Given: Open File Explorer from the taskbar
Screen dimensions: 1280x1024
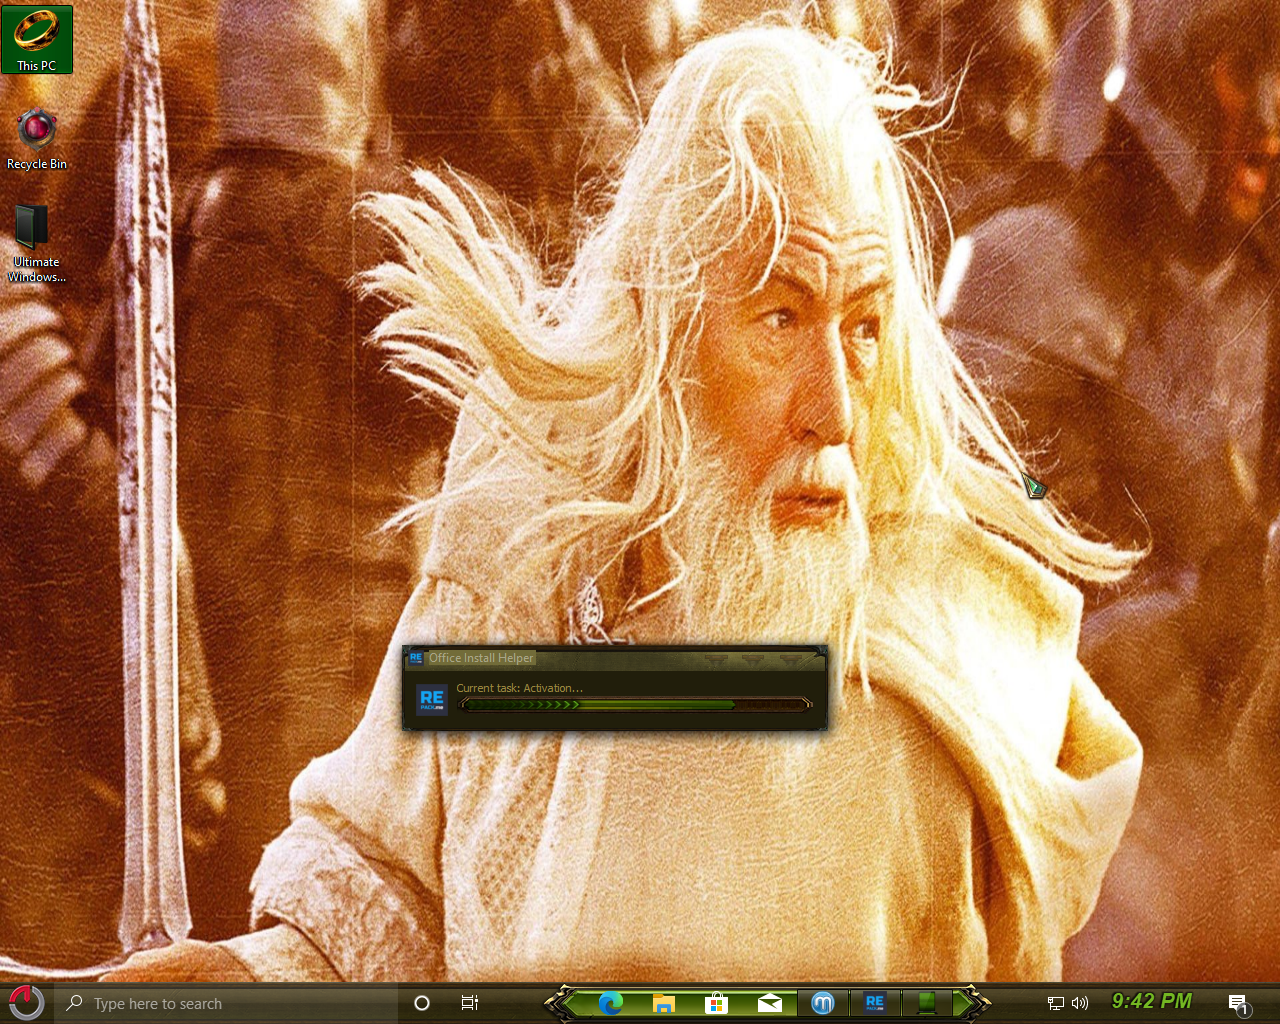Looking at the screenshot, I should click(x=663, y=1003).
